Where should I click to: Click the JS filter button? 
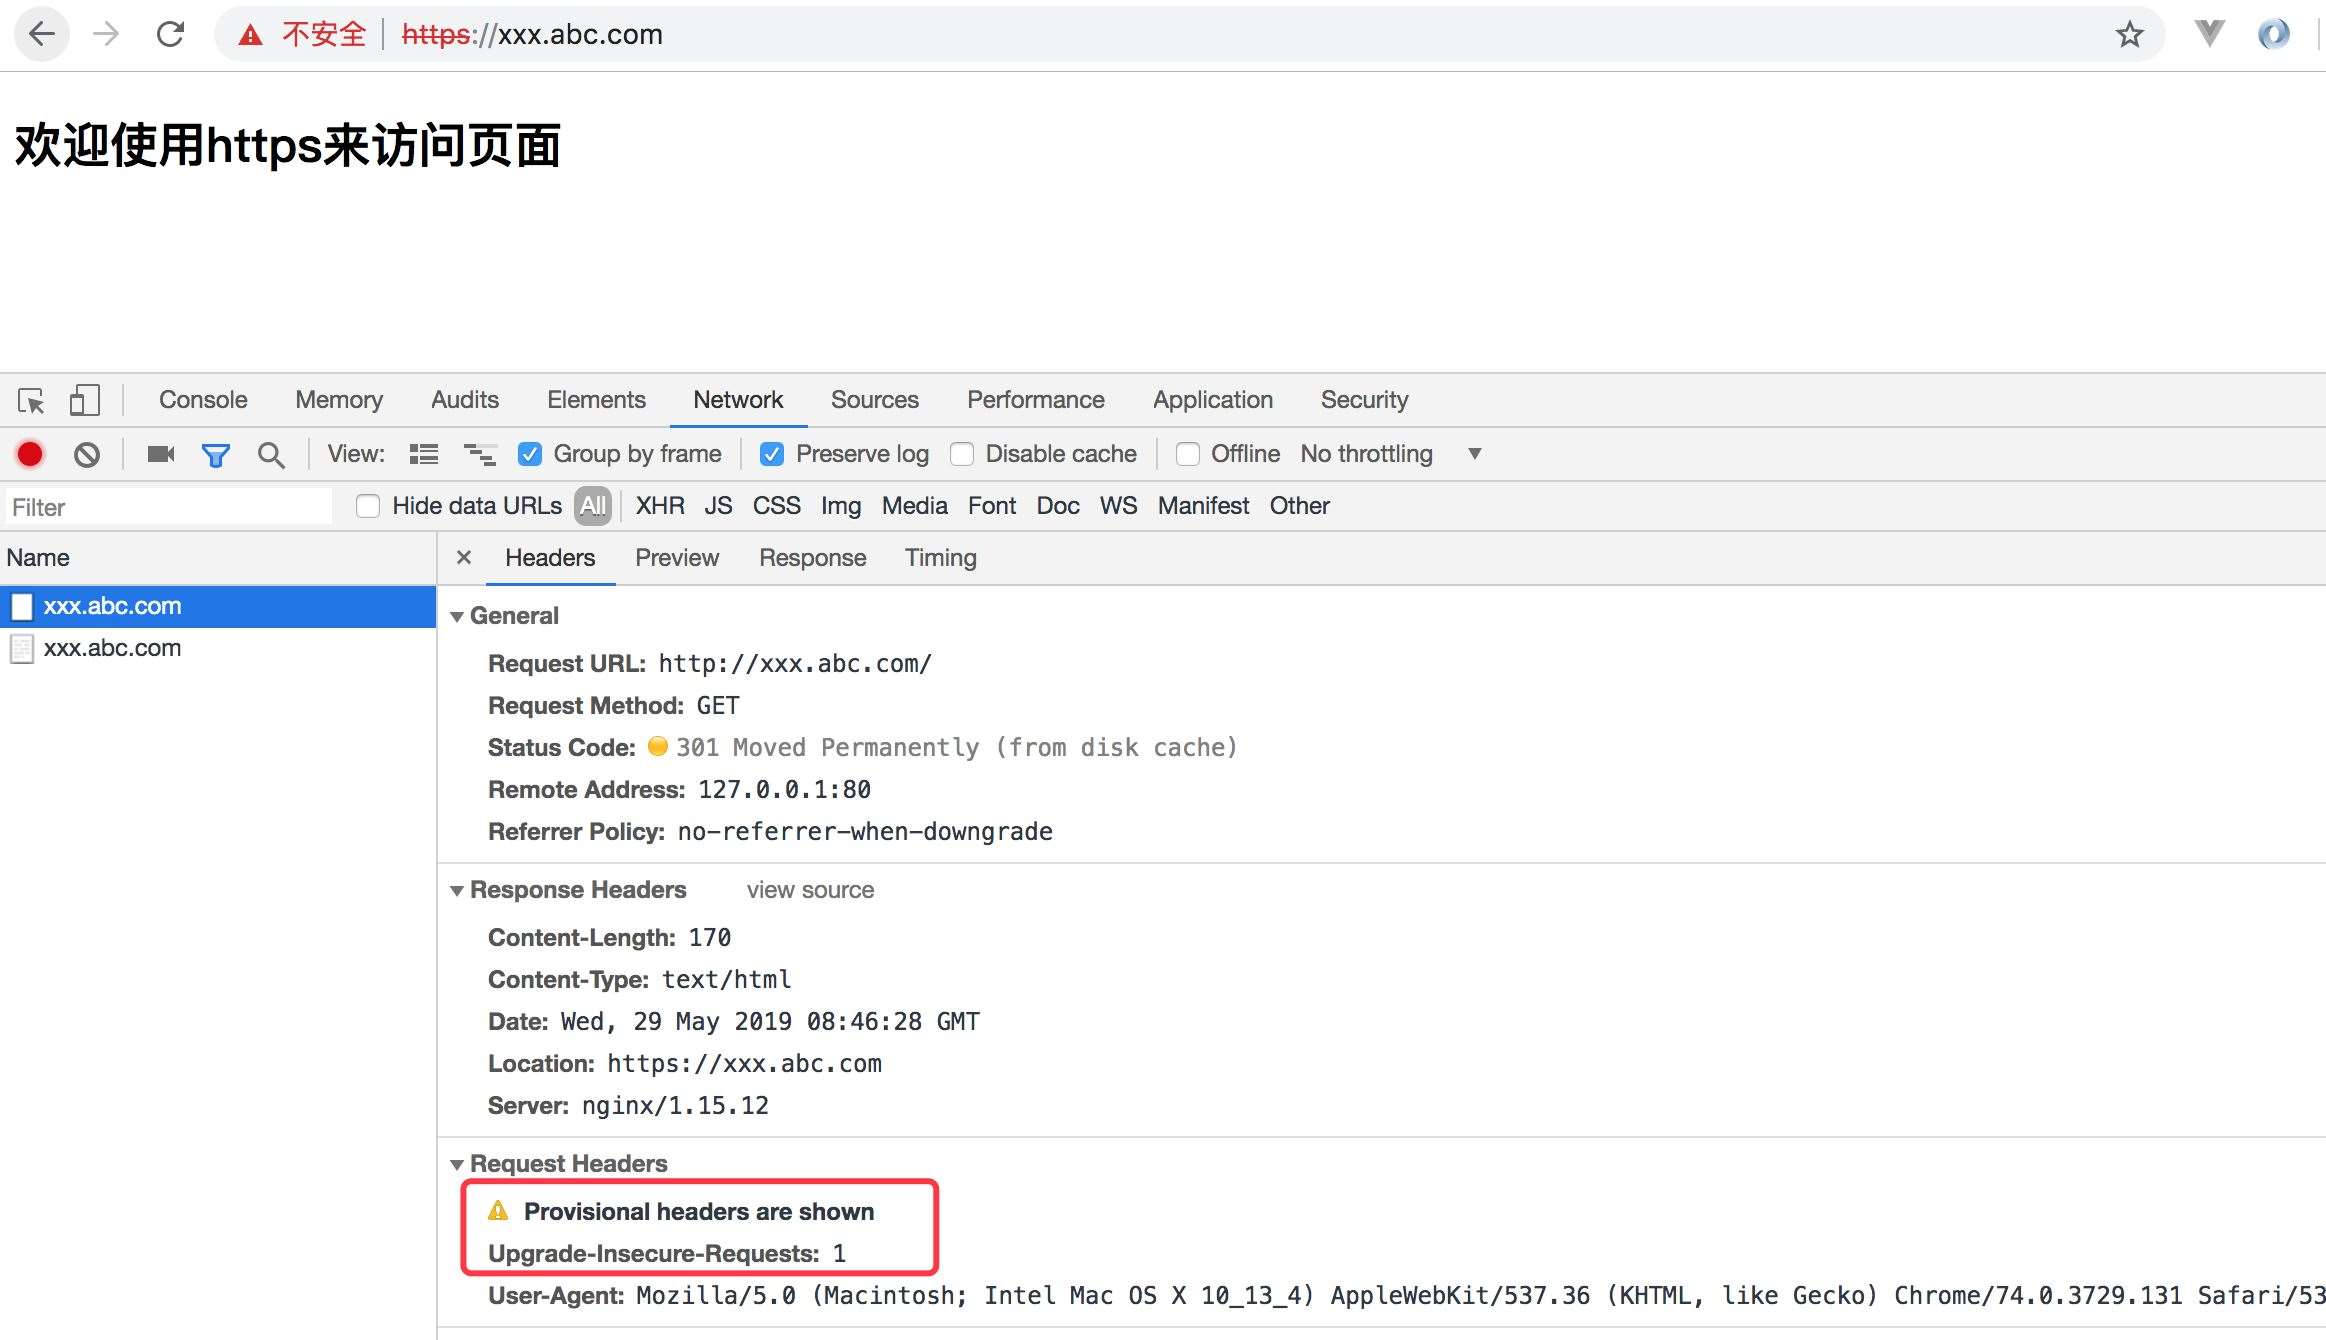click(x=716, y=506)
